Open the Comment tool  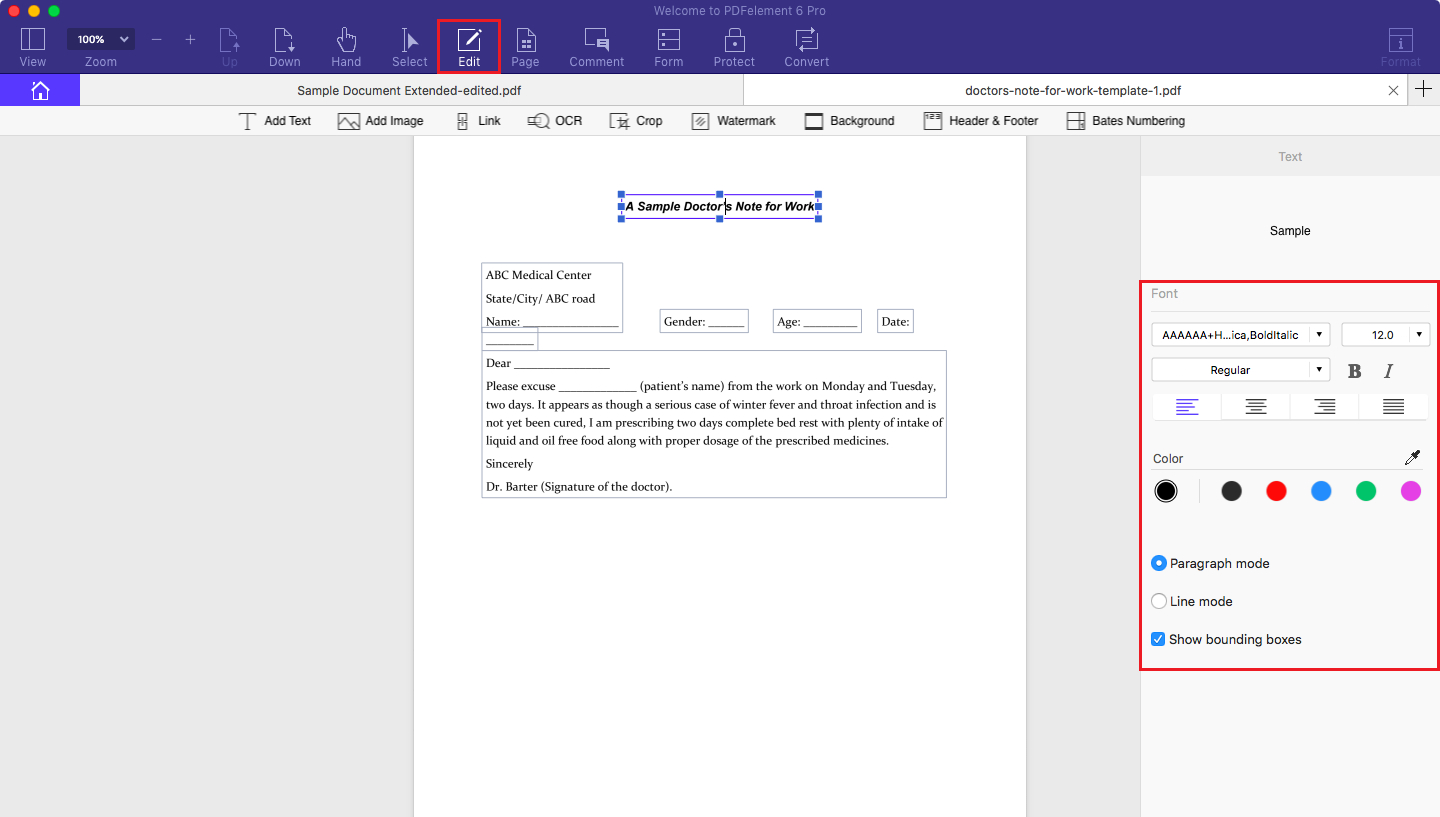tap(596, 45)
